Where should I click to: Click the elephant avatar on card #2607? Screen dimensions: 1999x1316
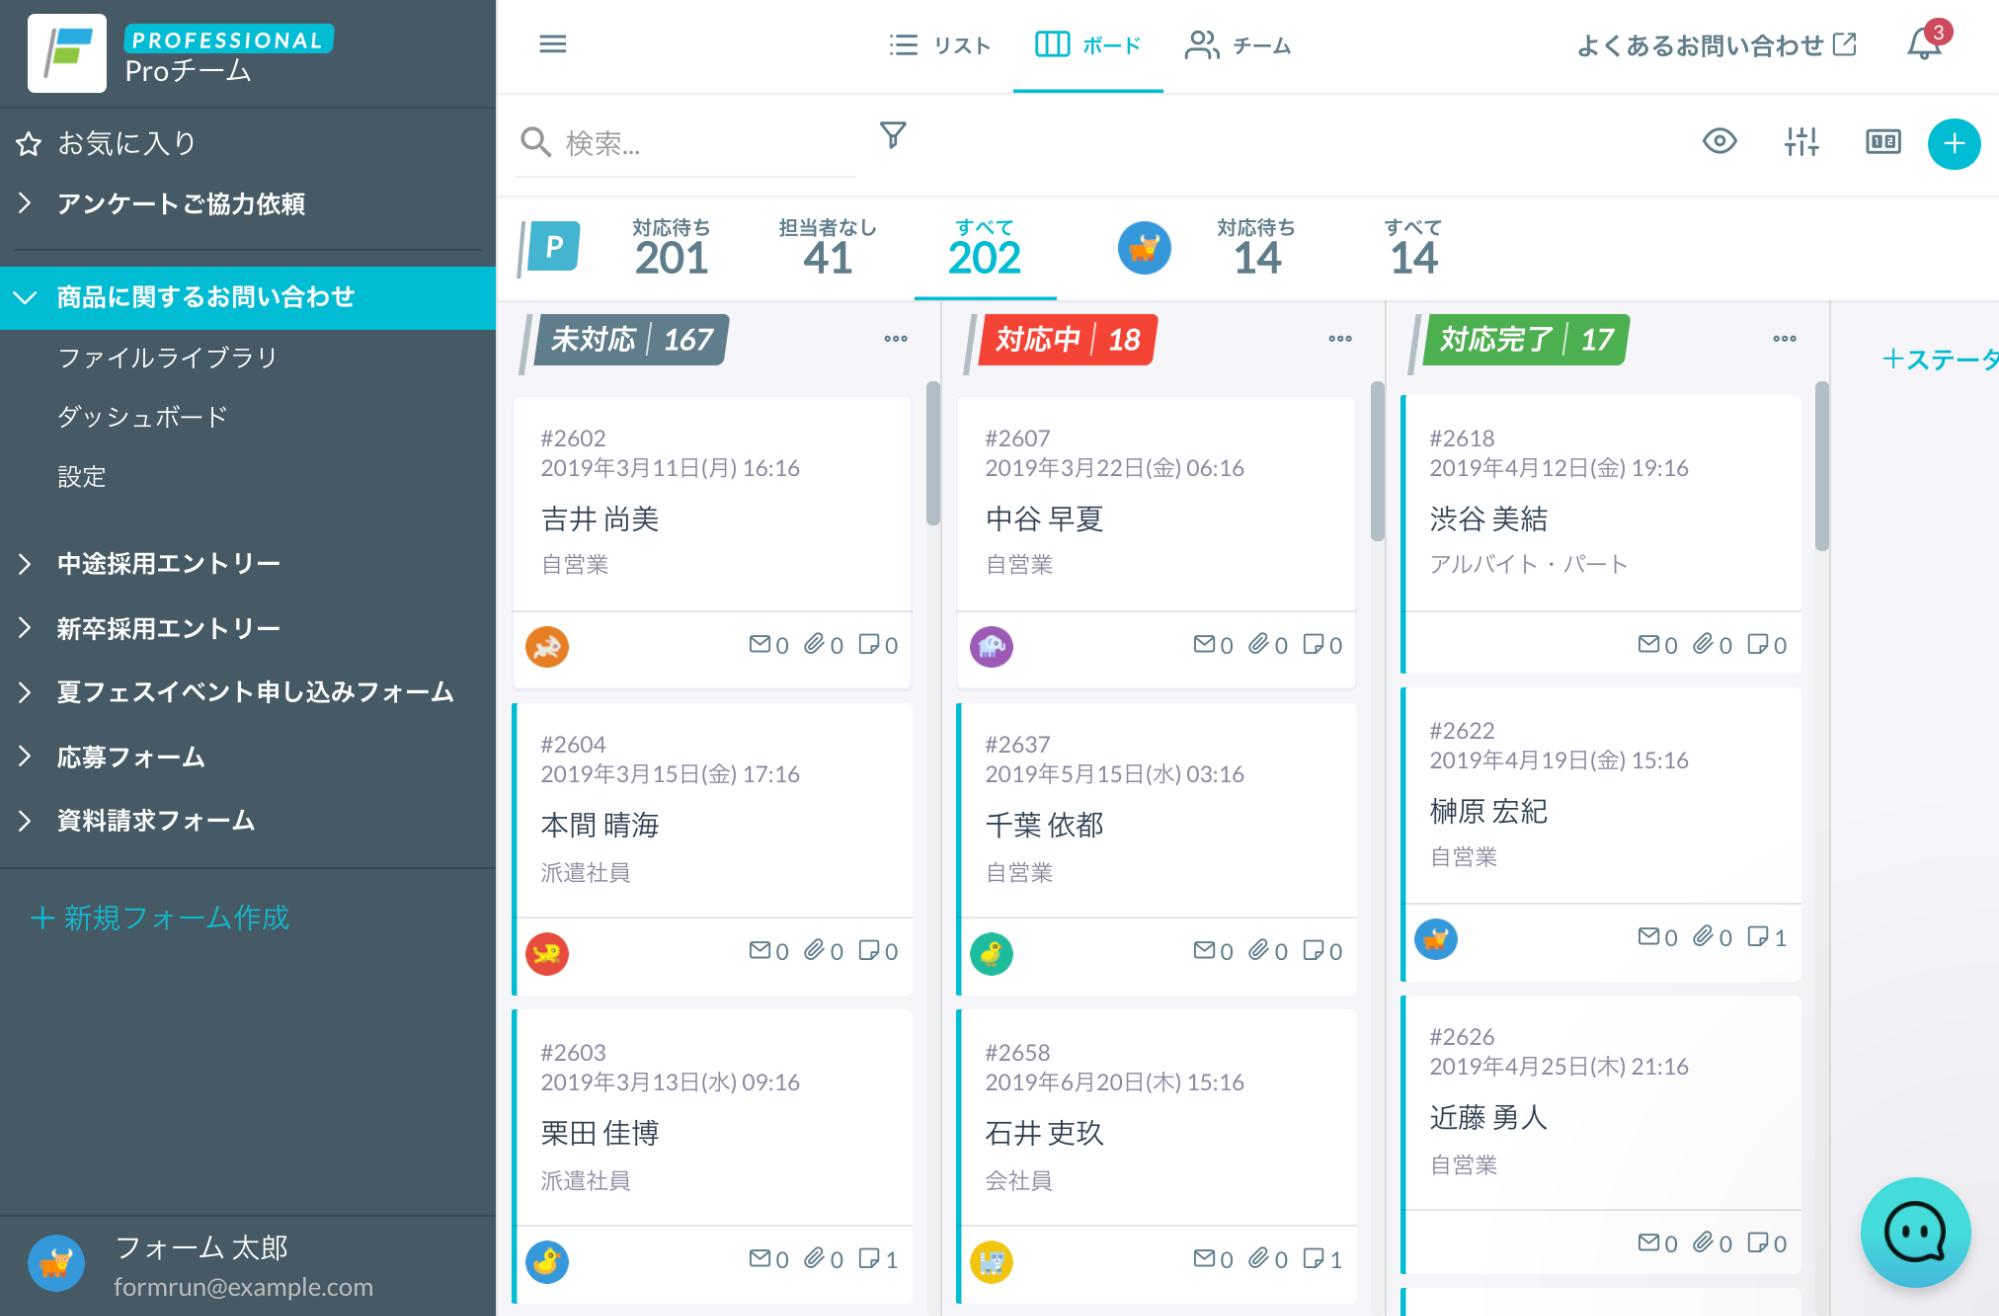(991, 647)
